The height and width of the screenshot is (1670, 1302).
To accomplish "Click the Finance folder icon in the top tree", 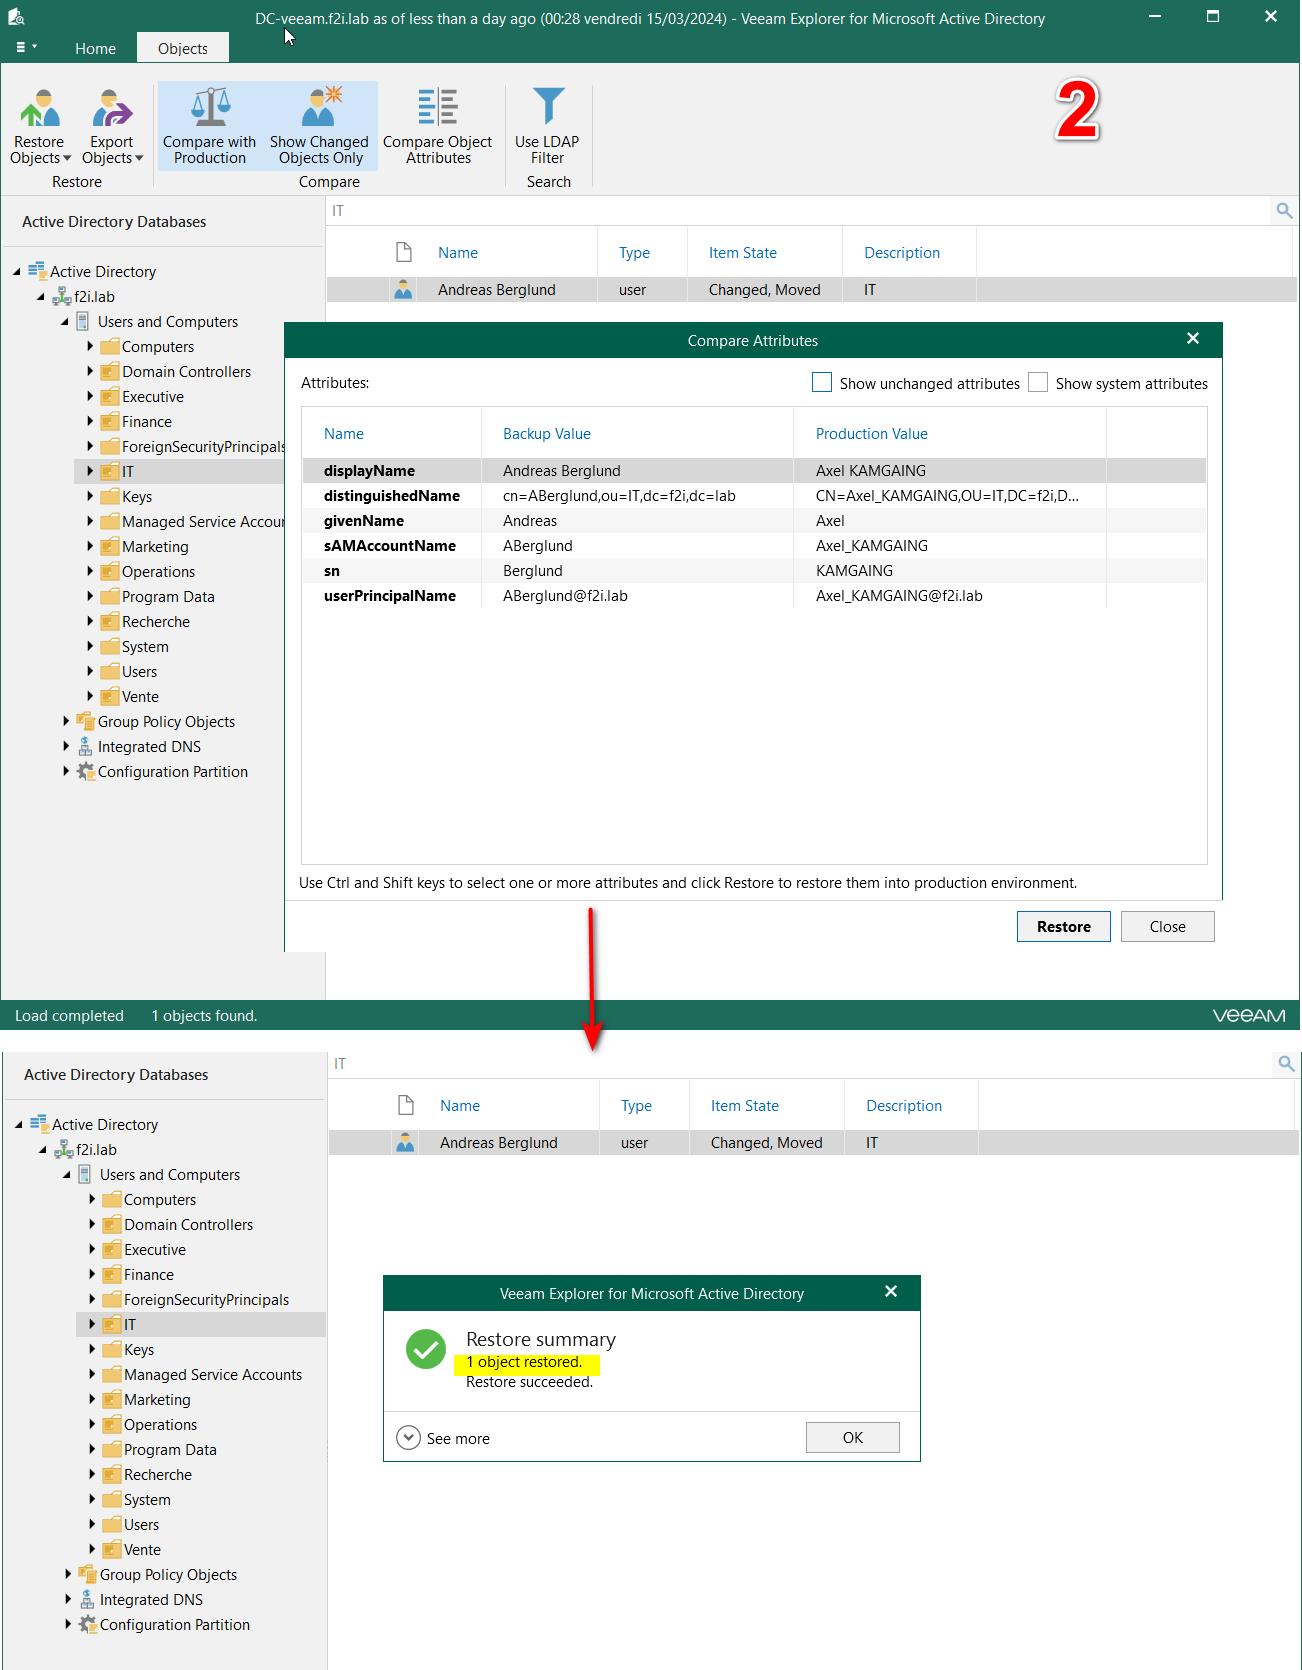I will point(110,421).
